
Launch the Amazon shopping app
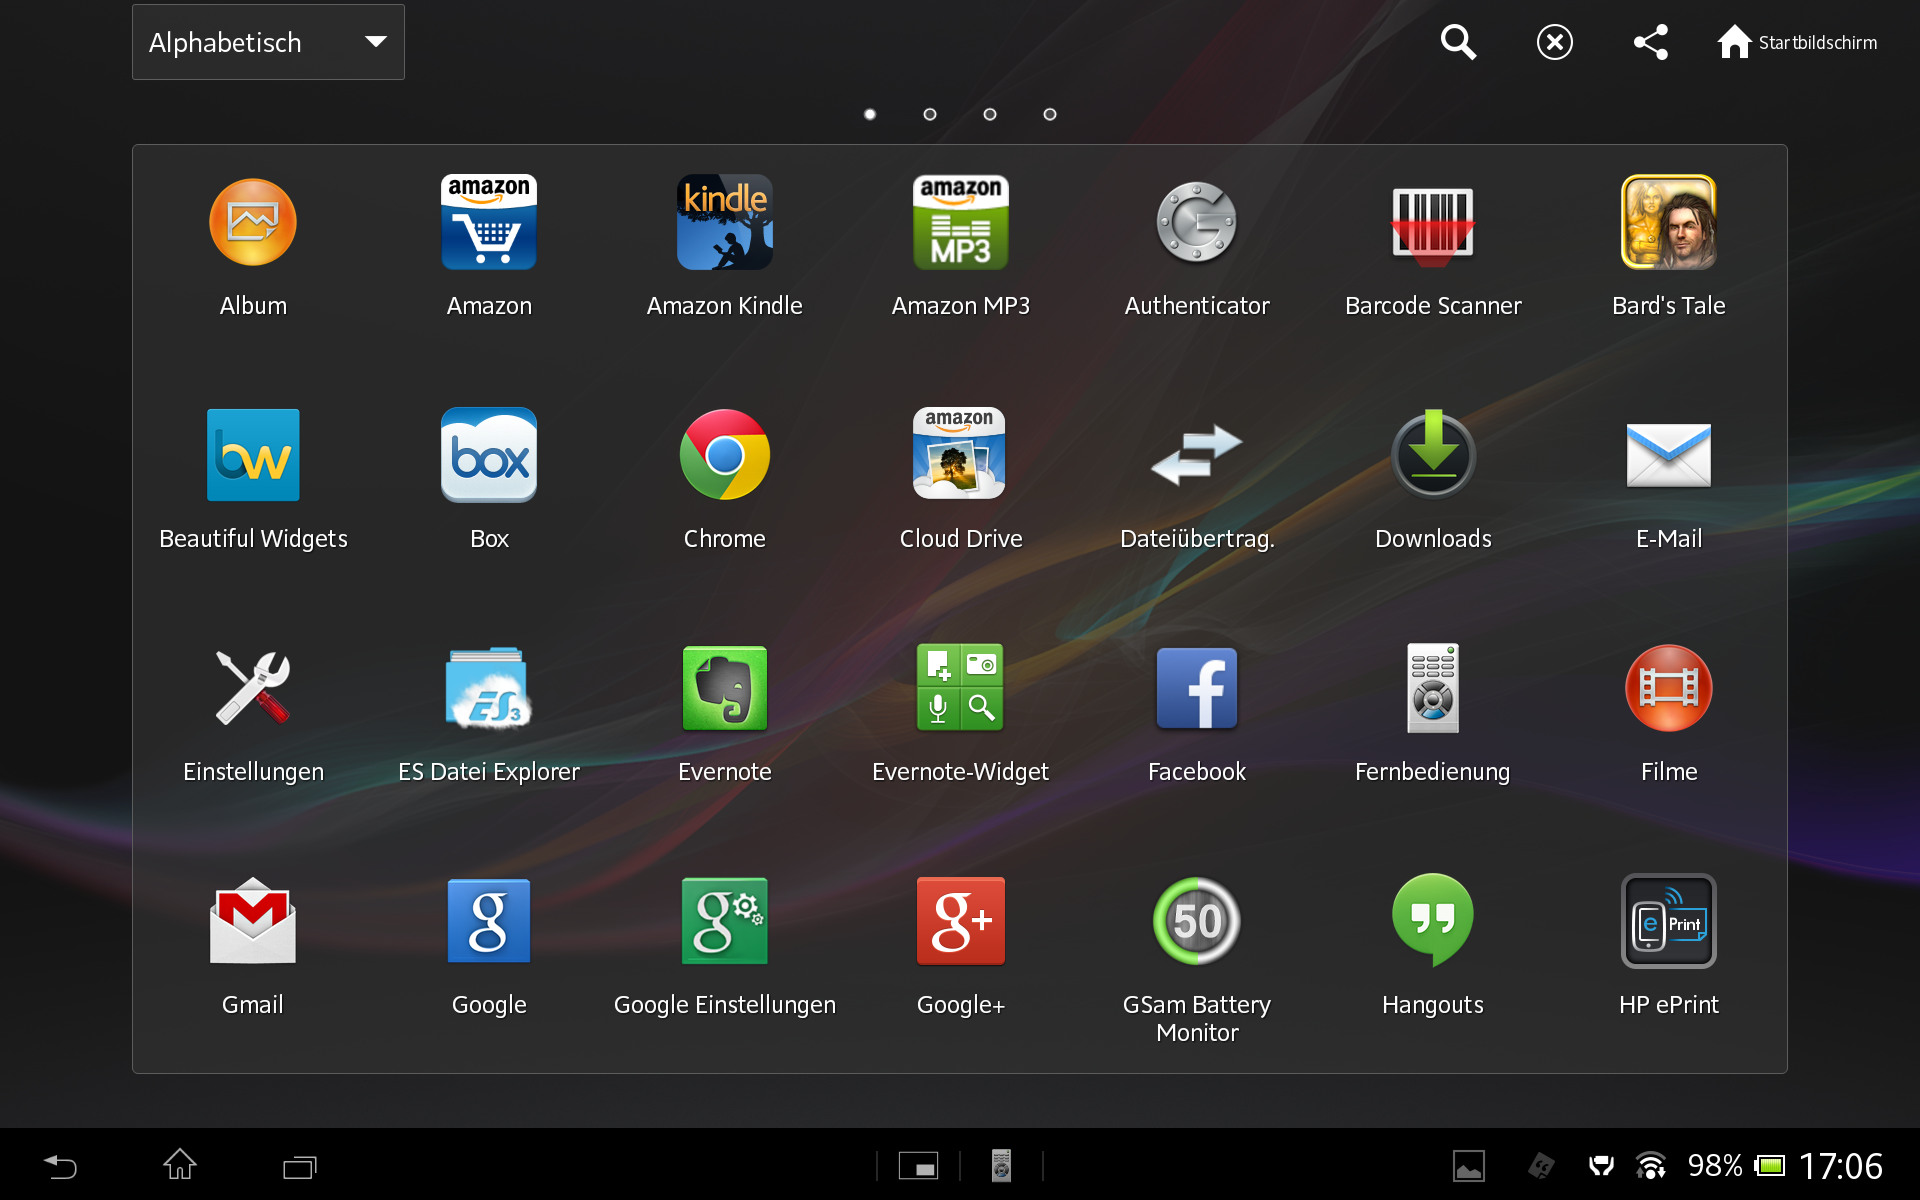(489, 223)
